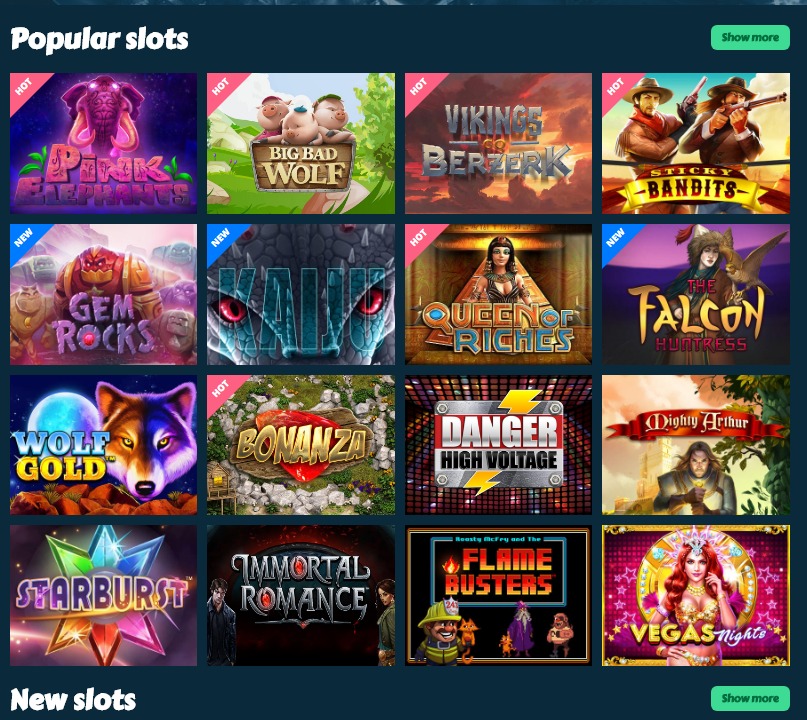Open Vikings Go Berzerk game tile
This screenshot has height=720, width=807.
click(498, 143)
